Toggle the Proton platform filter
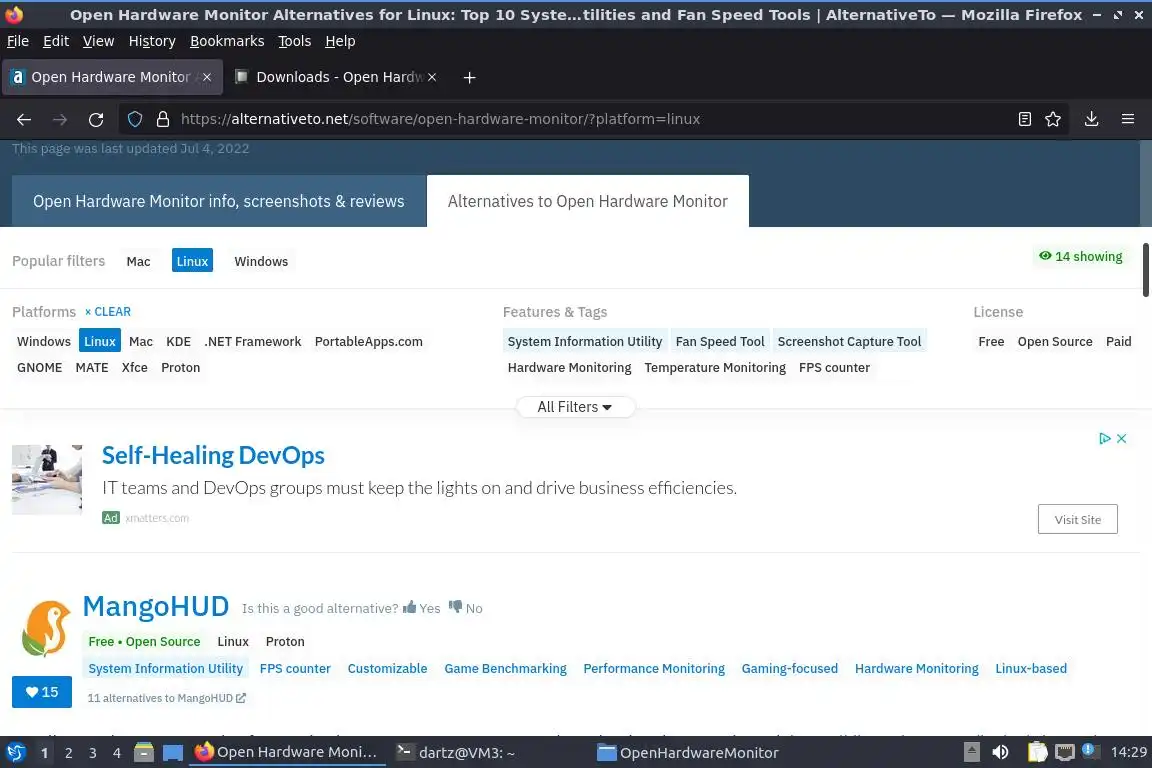This screenshot has height=768, width=1152. [181, 367]
